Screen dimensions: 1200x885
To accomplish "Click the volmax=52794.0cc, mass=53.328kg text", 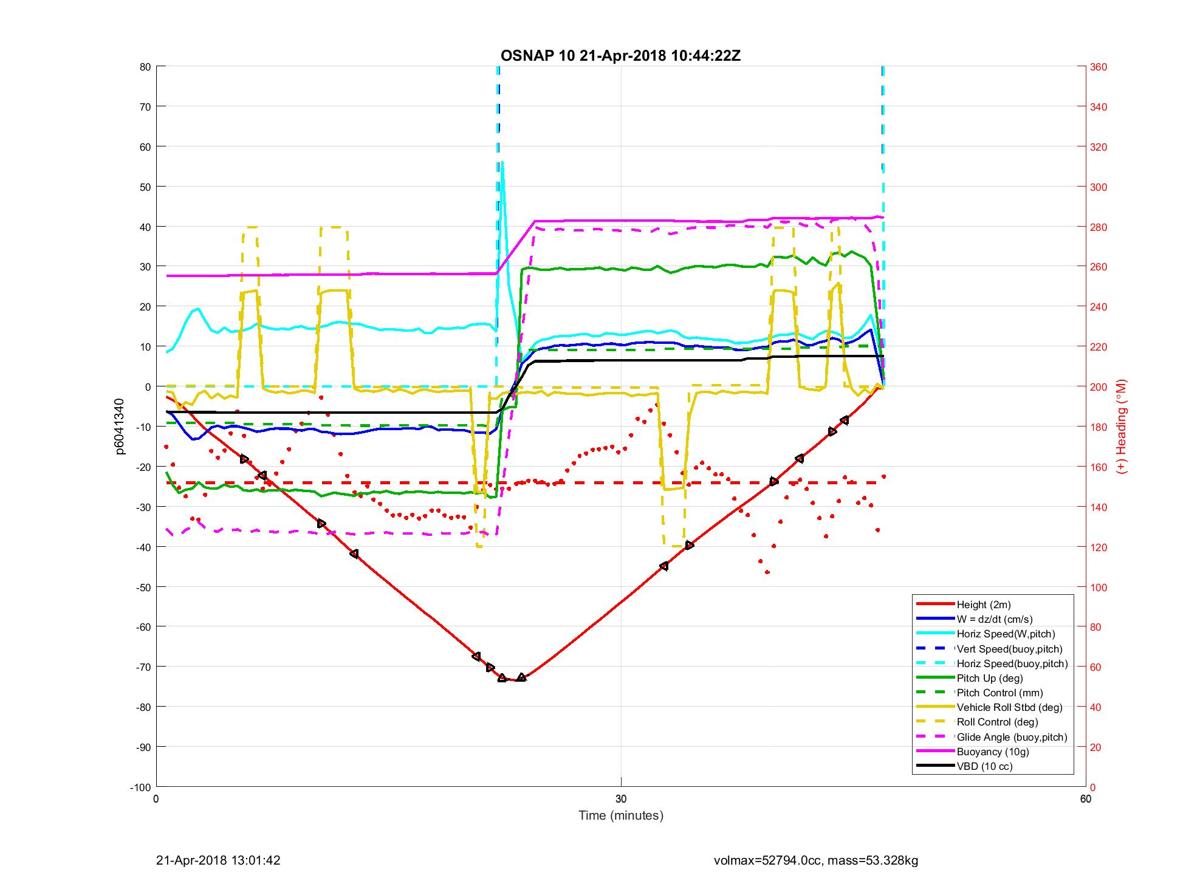I will tap(816, 860).
